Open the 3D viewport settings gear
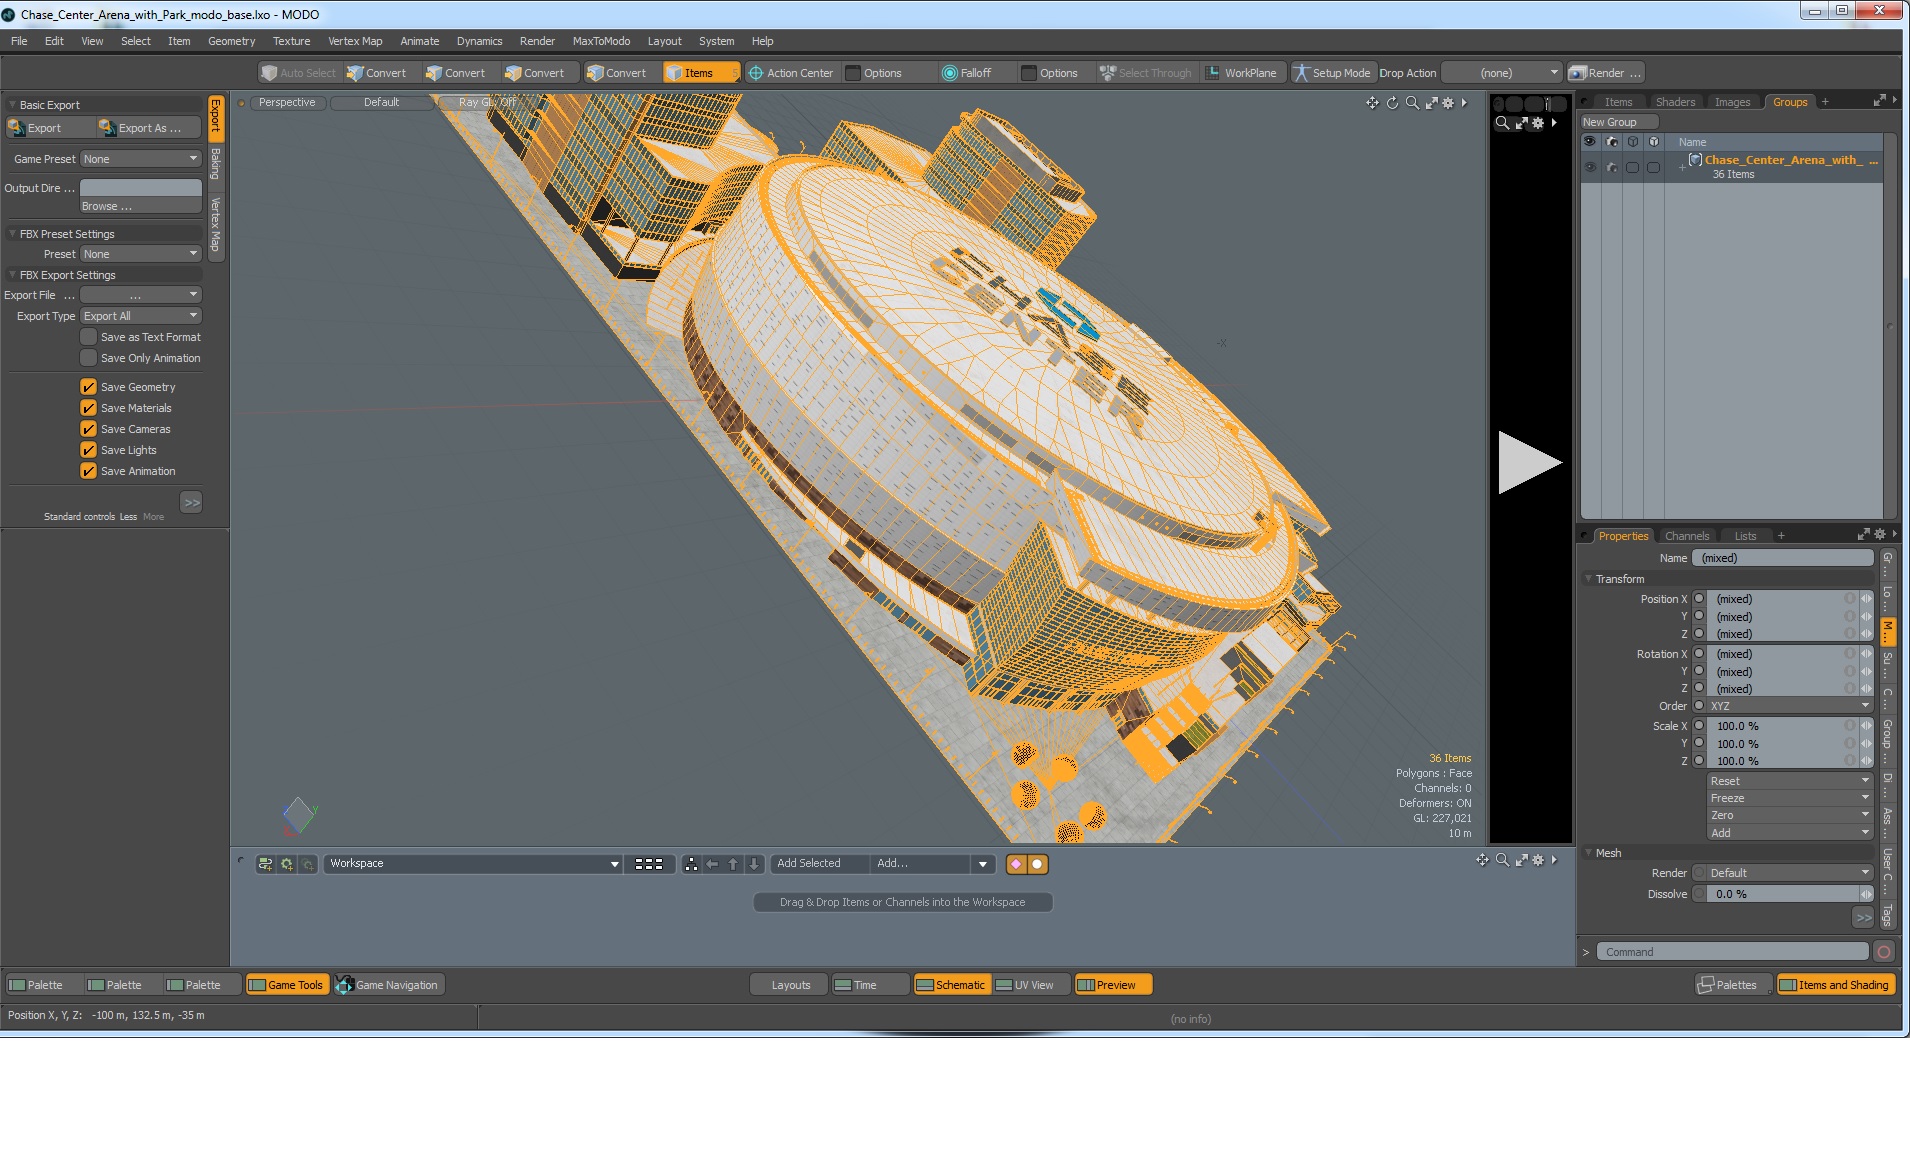 click(1448, 103)
